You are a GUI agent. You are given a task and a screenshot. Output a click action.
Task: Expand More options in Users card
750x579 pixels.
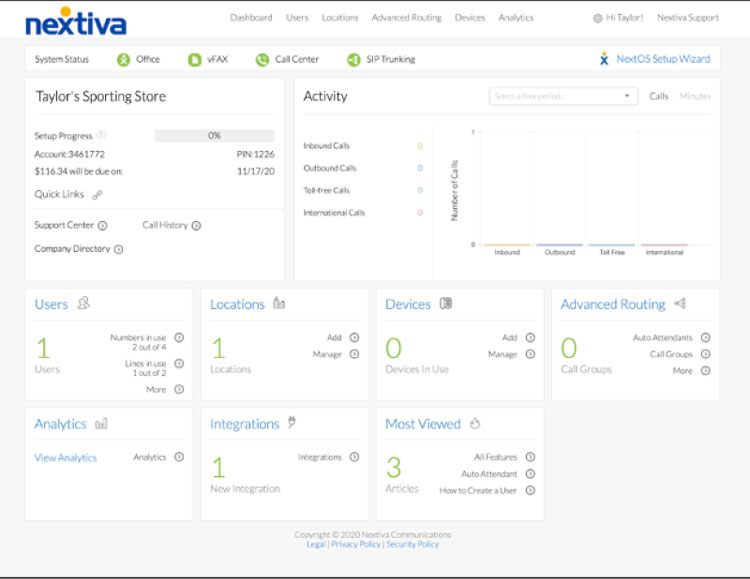pos(179,389)
